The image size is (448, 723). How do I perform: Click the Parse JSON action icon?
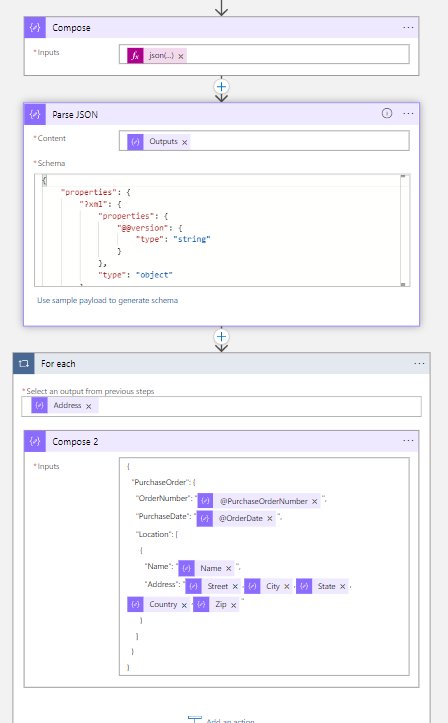pos(35,114)
